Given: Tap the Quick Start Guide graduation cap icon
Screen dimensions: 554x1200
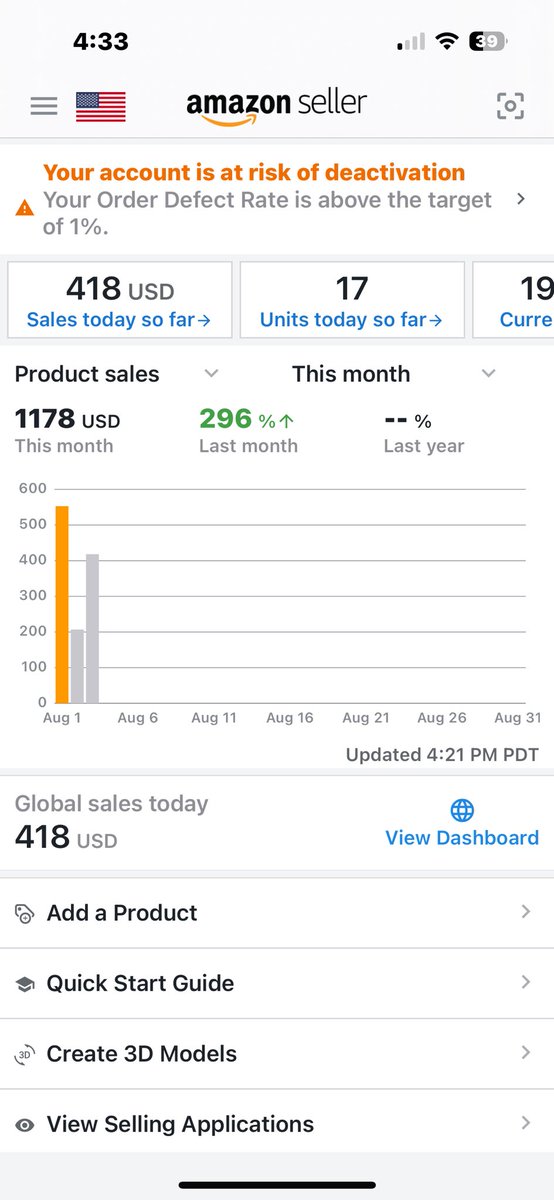Looking at the screenshot, I should point(25,984).
